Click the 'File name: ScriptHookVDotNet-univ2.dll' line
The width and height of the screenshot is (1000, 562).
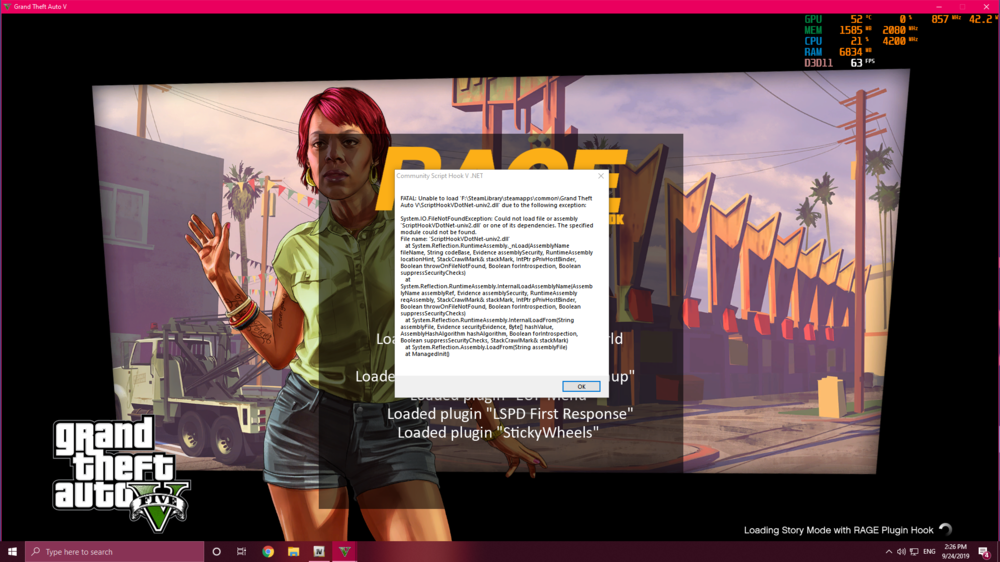coord(455,239)
